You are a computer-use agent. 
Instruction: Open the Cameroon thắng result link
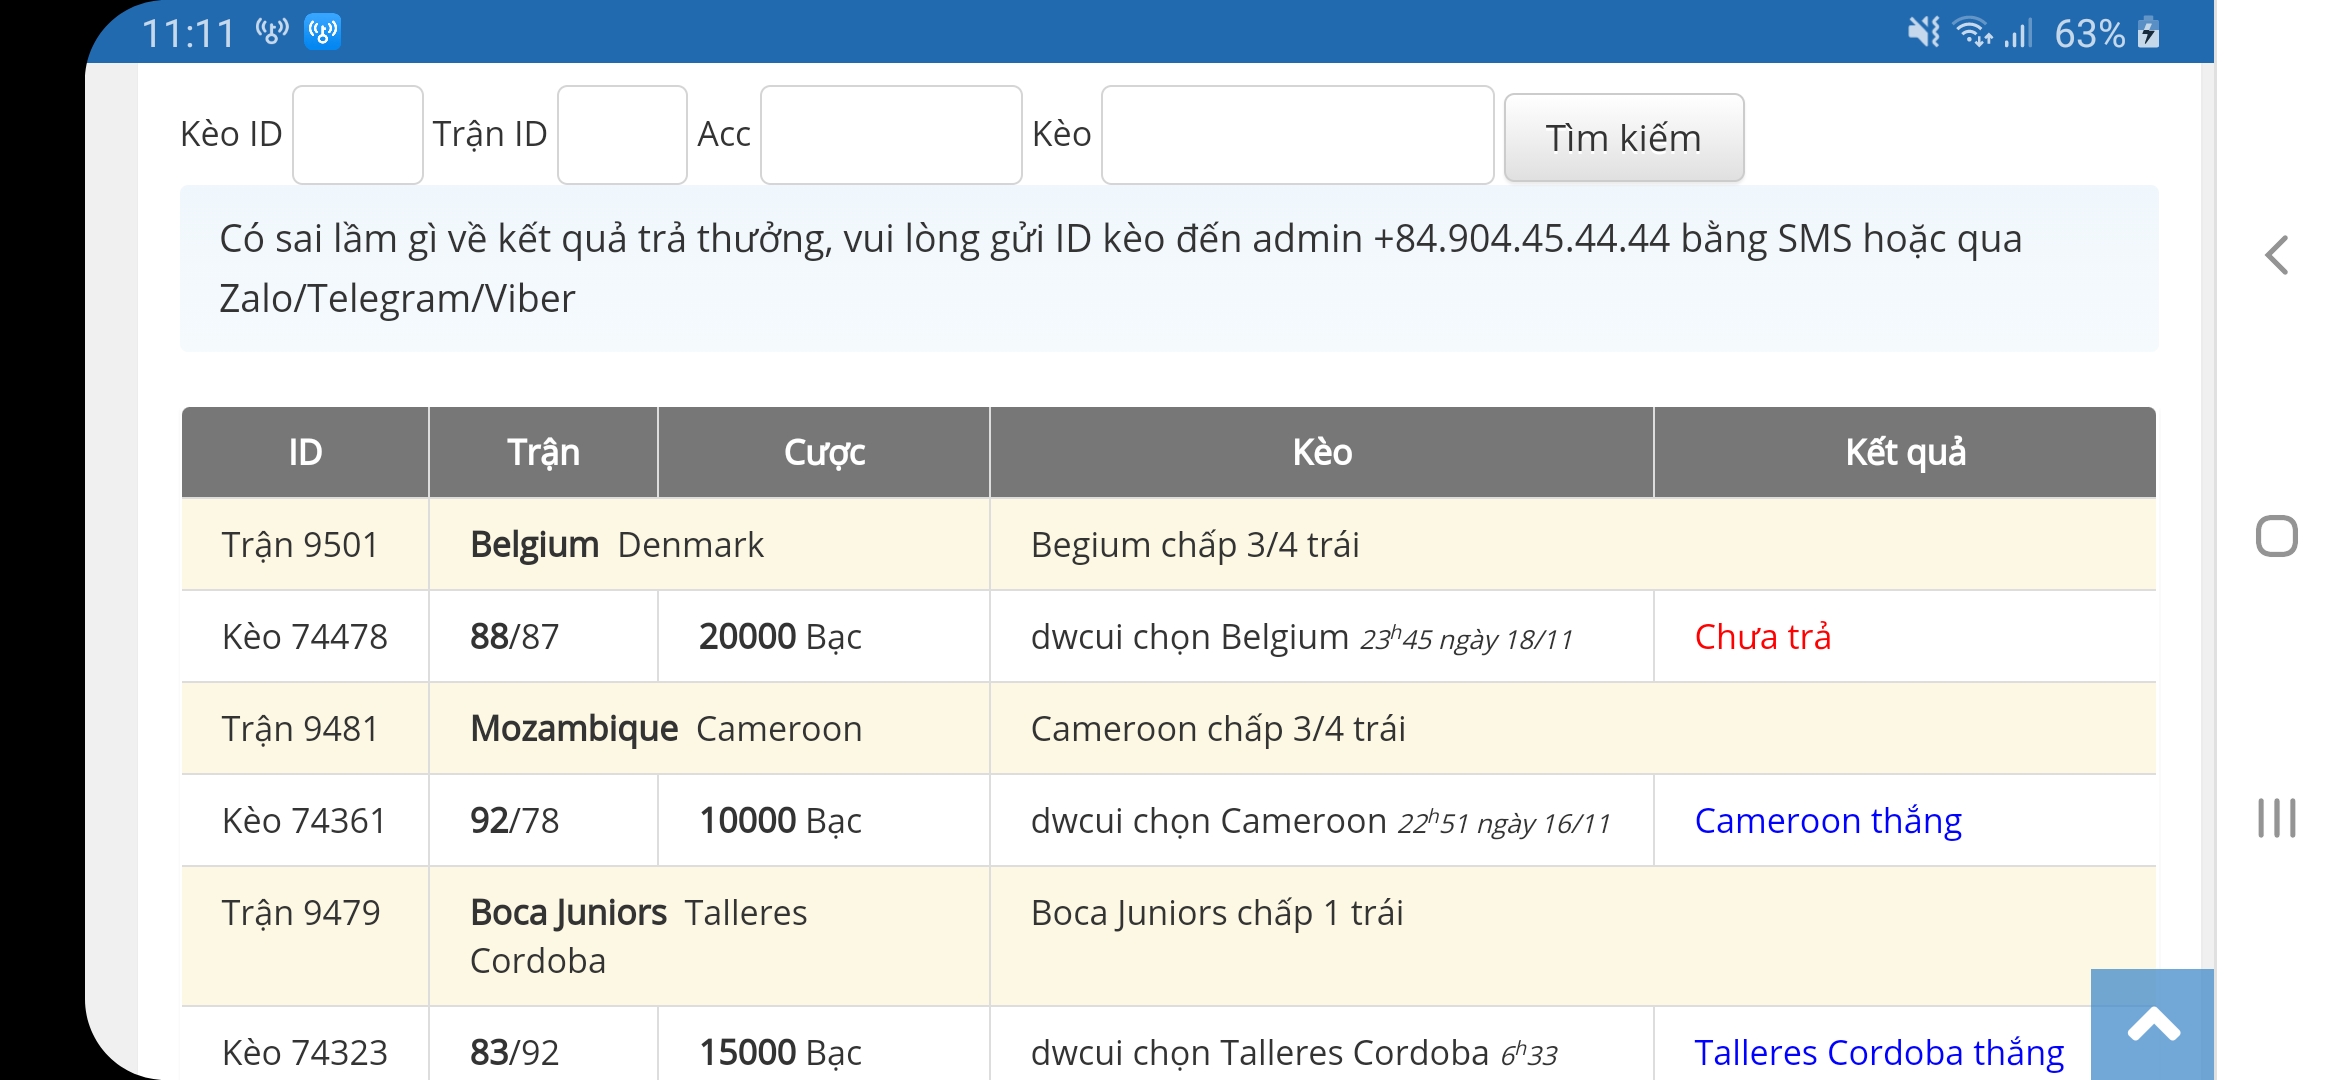click(1827, 821)
